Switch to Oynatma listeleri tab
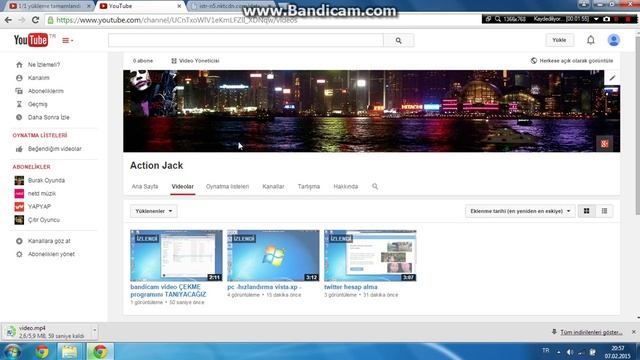Image resolution: width=640 pixels, height=360 pixels. 227,187
